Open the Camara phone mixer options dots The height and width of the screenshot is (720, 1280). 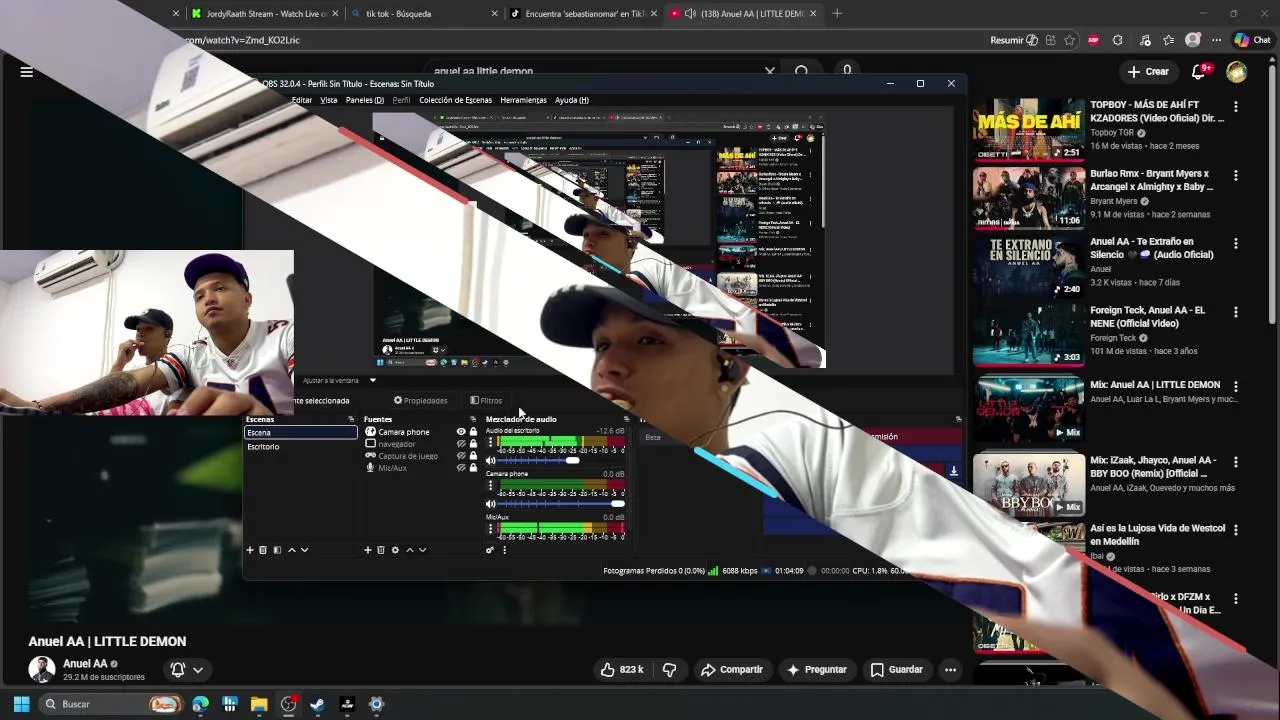[490, 486]
